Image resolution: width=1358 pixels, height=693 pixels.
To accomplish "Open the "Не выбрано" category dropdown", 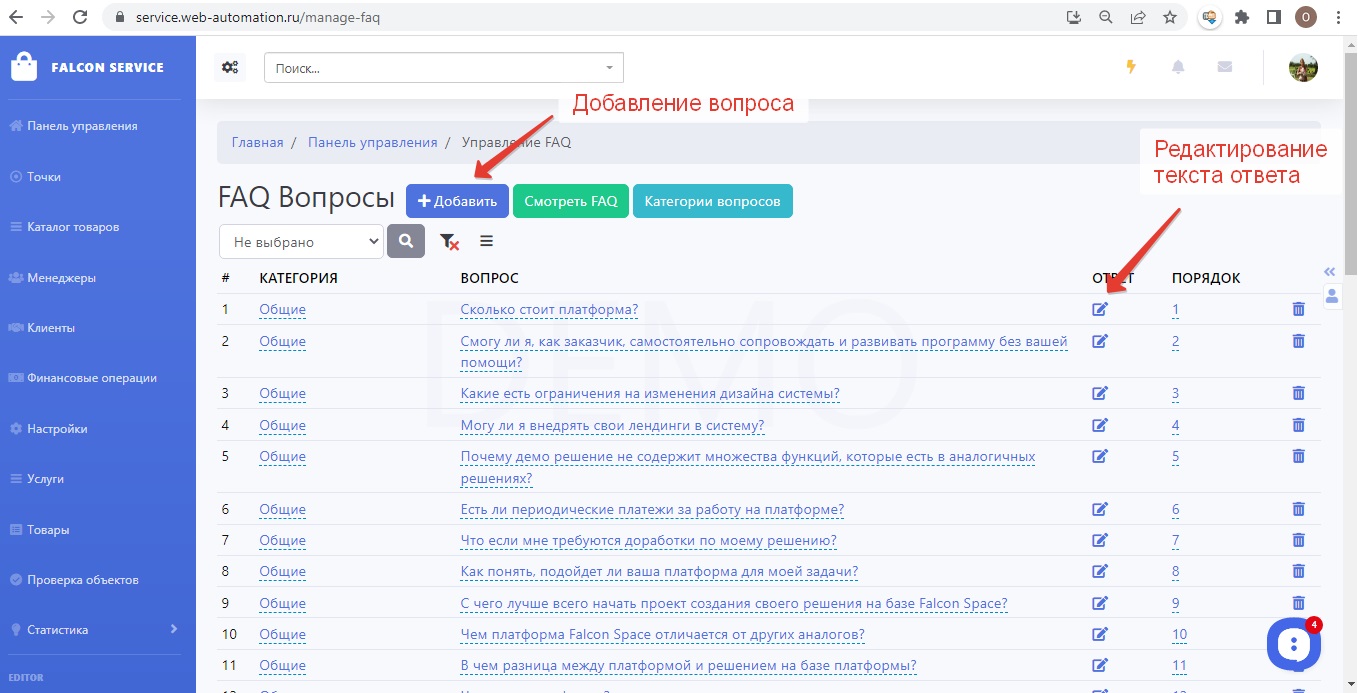I will pos(301,242).
